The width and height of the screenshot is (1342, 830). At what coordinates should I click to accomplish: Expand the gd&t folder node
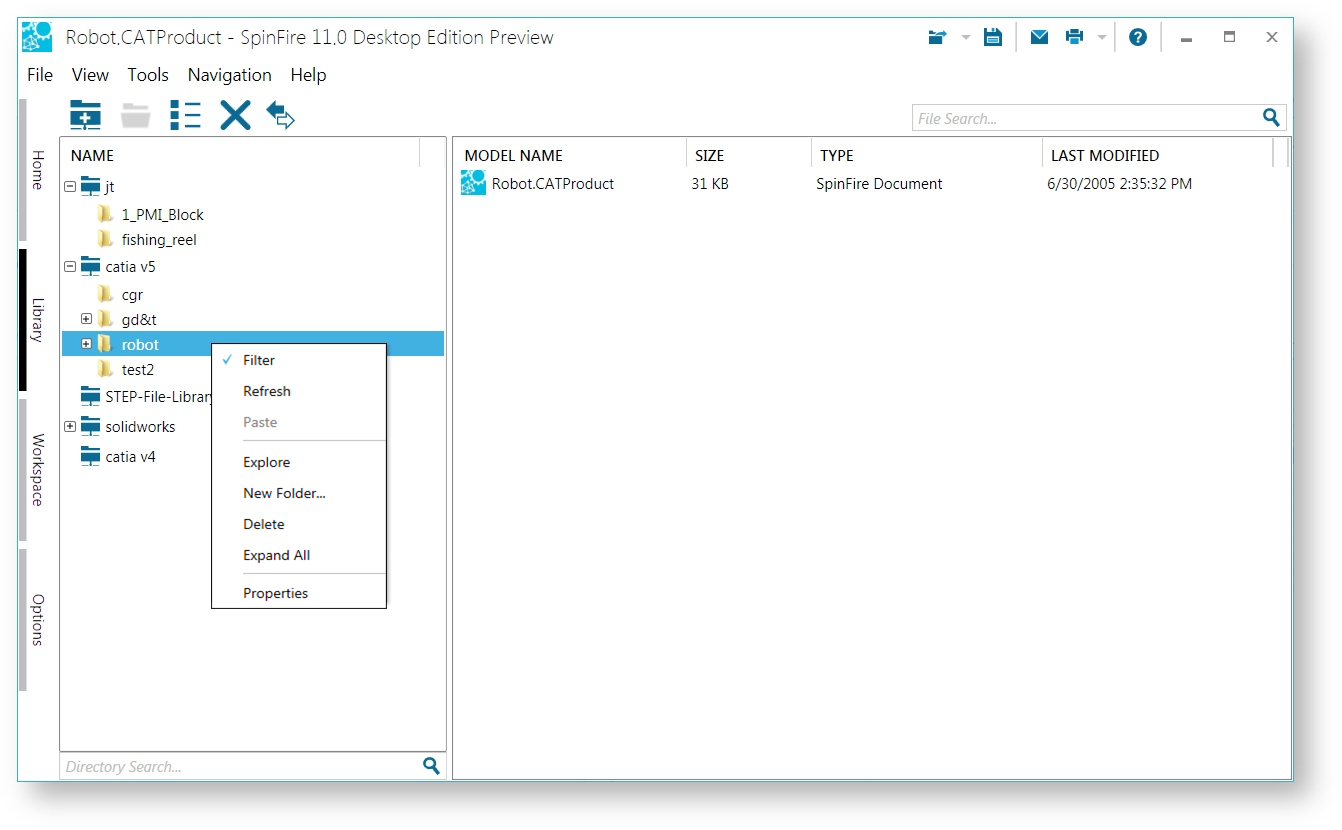tap(86, 319)
